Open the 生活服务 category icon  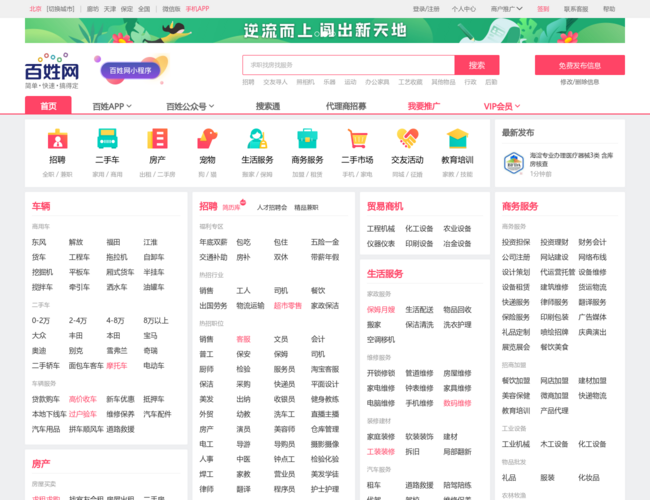point(257,139)
